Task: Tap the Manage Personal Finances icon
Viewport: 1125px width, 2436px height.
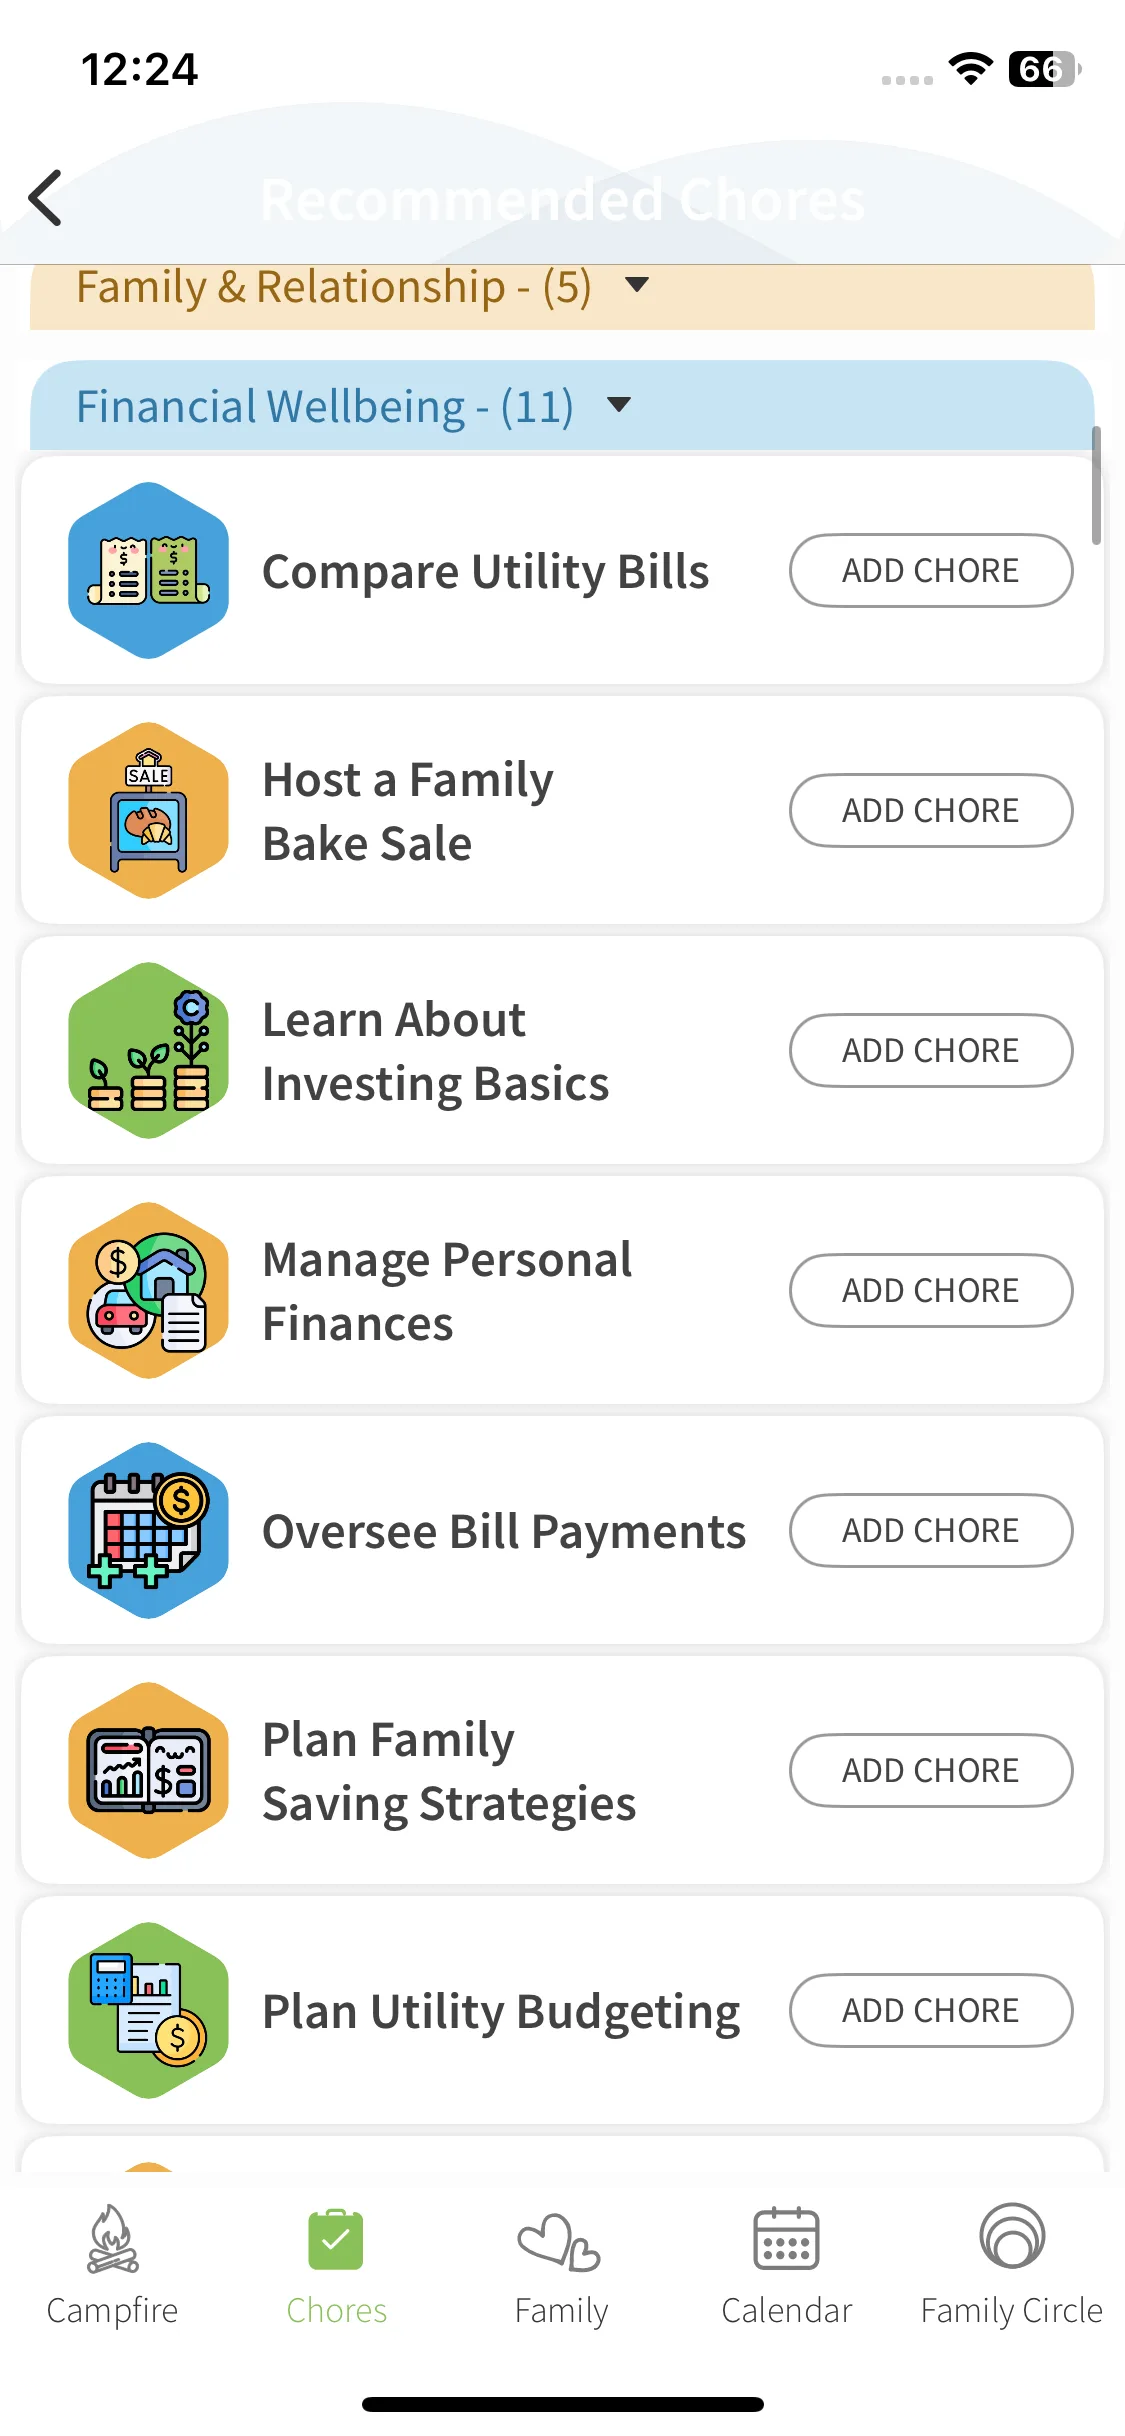Action: [148, 1291]
